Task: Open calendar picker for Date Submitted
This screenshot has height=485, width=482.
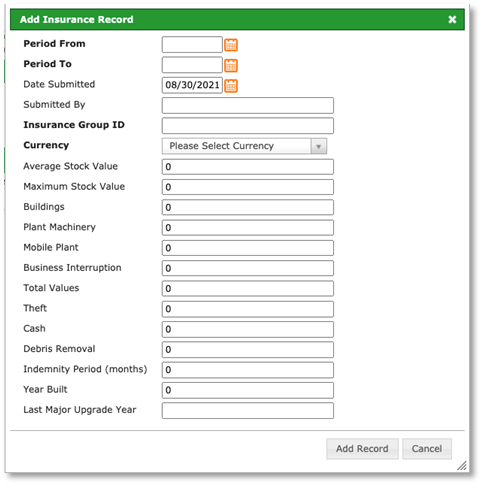Action: coord(231,86)
